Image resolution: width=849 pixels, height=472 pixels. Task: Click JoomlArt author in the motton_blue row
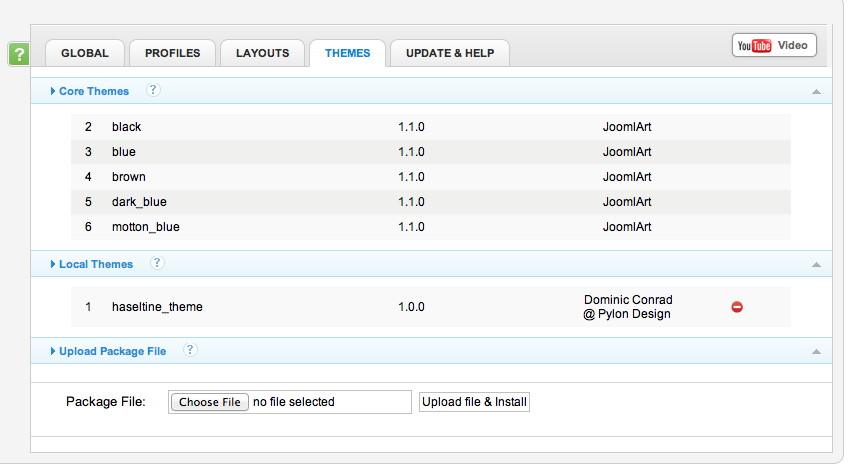click(627, 227)
